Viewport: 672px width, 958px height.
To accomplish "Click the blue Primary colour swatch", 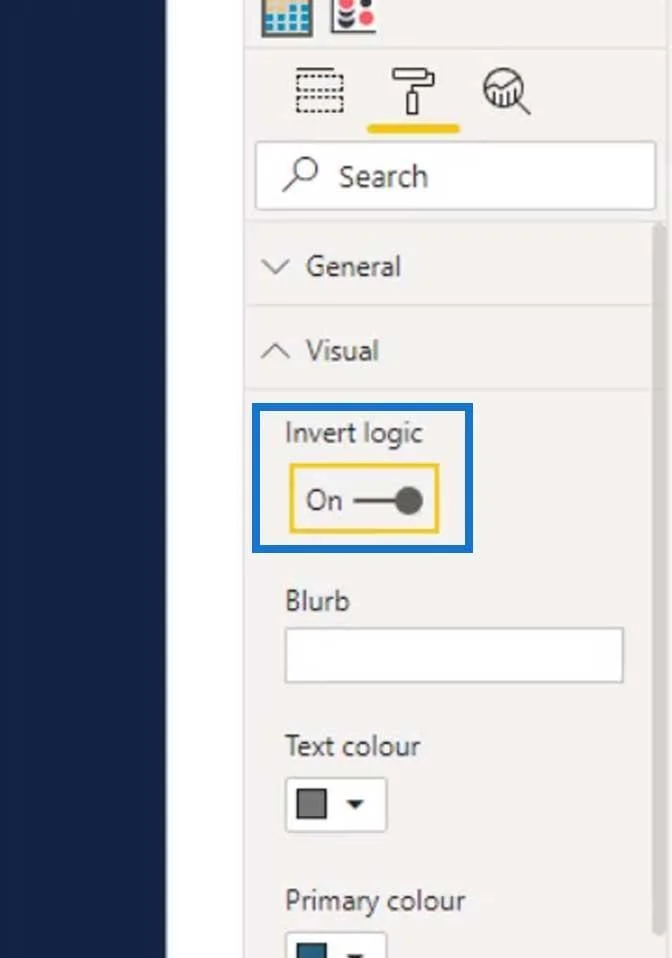I will (x=312, y=951).
